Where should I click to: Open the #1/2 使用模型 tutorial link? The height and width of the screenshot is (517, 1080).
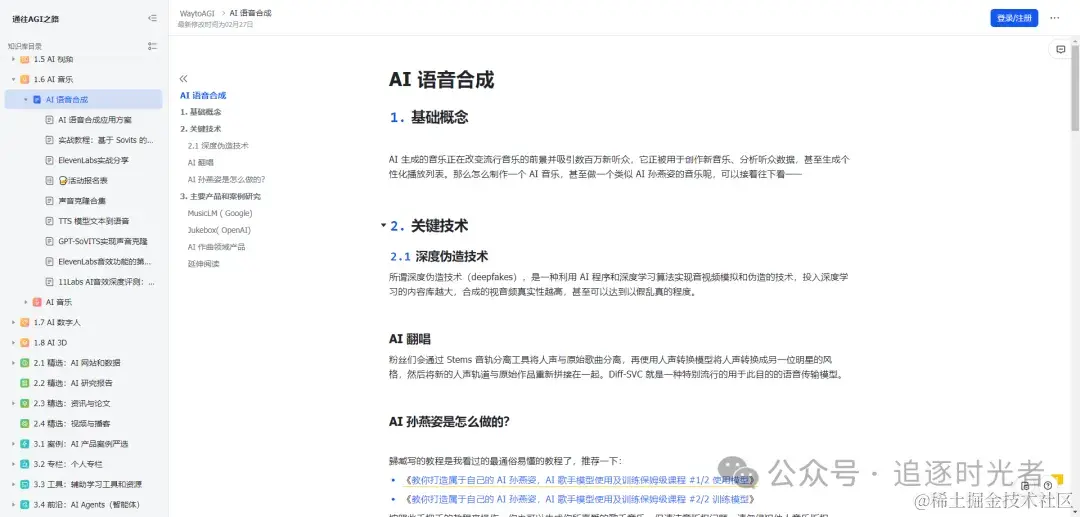[580, 480]
